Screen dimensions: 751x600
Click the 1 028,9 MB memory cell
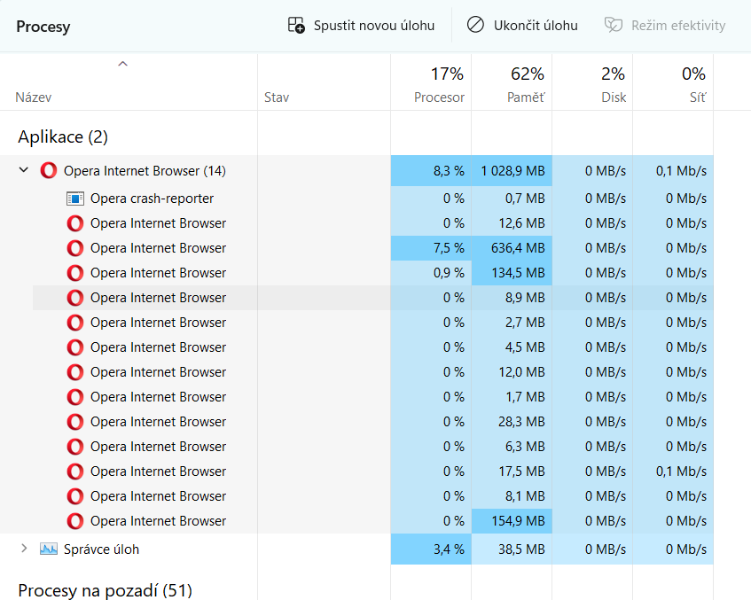[512, 170]
